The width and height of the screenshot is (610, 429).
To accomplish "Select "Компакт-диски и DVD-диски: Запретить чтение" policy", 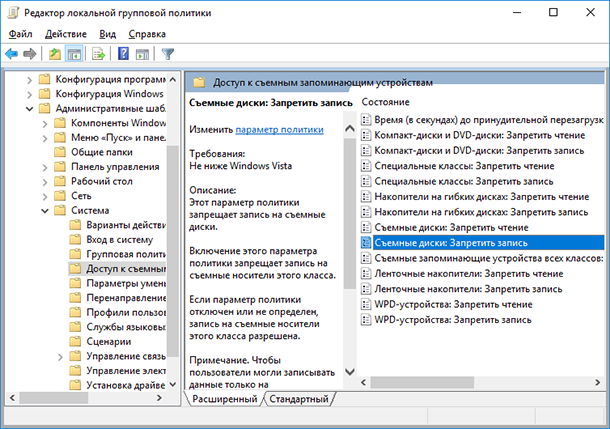I will click(x=479, y=135).
